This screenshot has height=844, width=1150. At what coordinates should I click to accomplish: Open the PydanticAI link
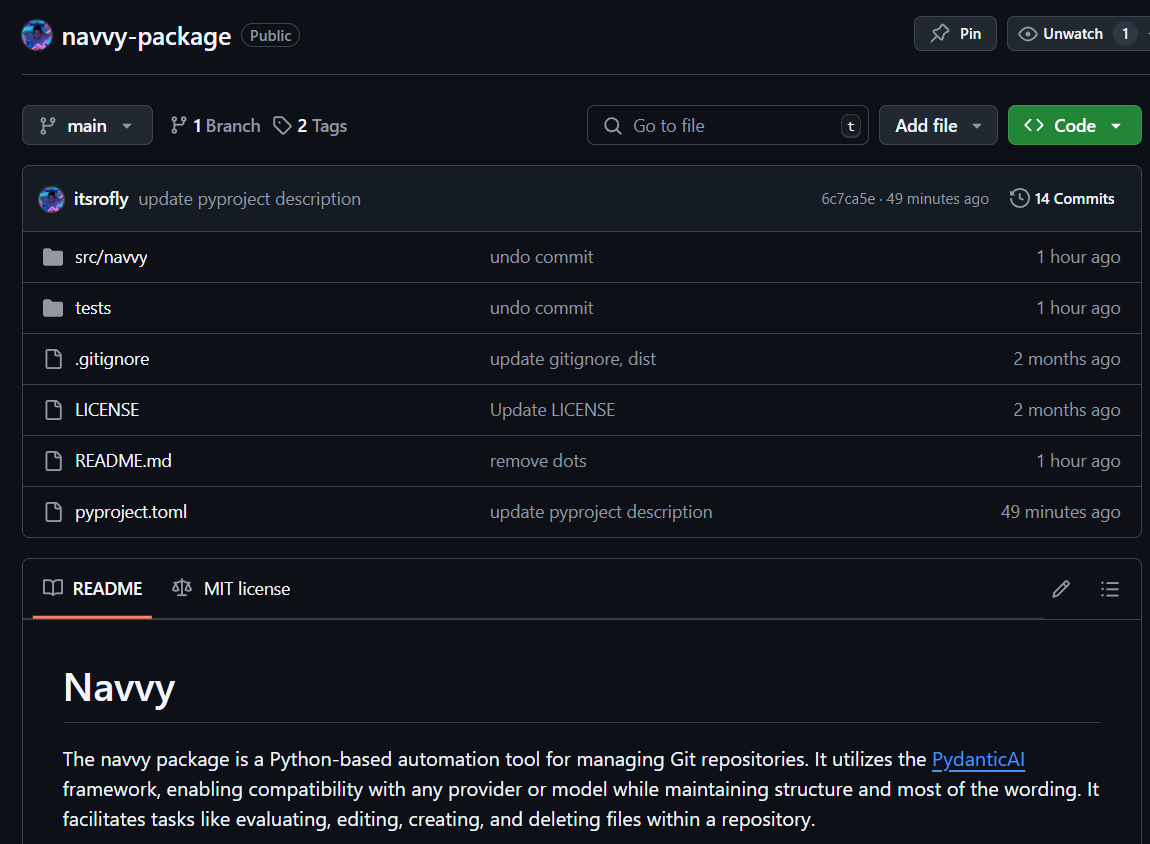point(978,760)
